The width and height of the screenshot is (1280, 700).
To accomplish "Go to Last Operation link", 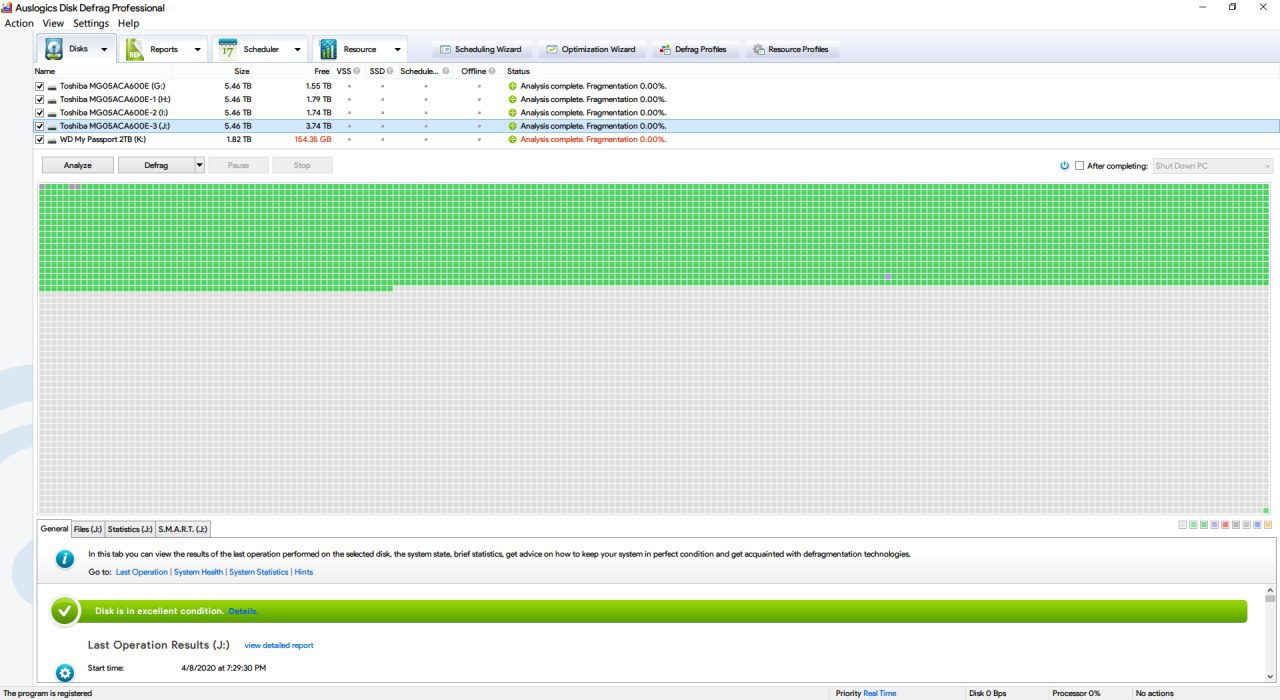I will [x=142, y=572].
